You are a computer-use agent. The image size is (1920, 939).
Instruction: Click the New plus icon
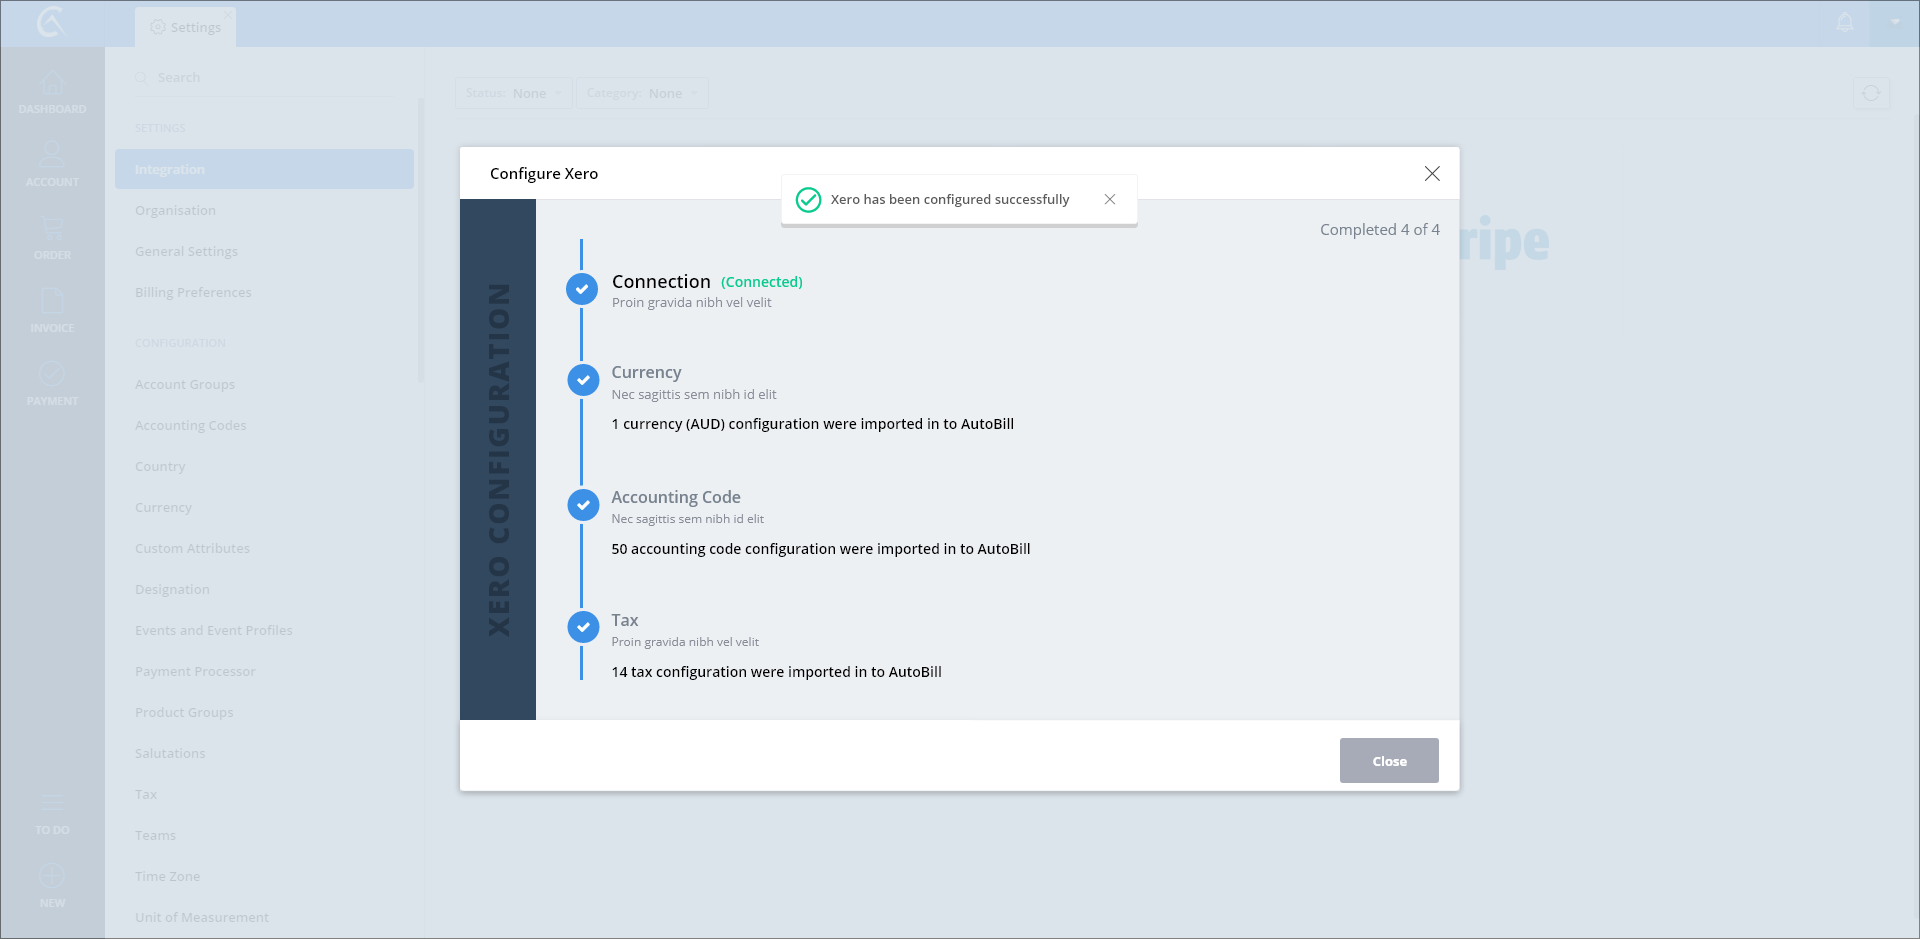[x=52, y=877]
